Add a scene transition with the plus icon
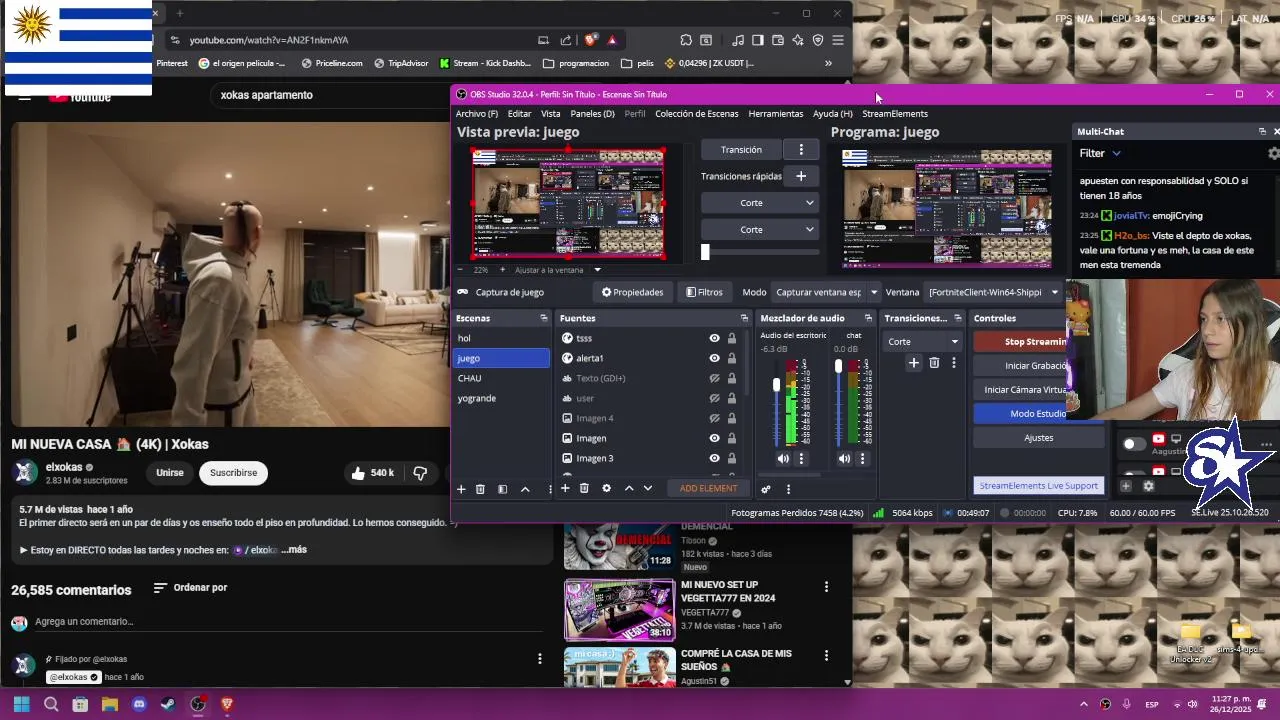Image resolution: width=1280 pixels, height=720 pixels. [x=913, y=363]
